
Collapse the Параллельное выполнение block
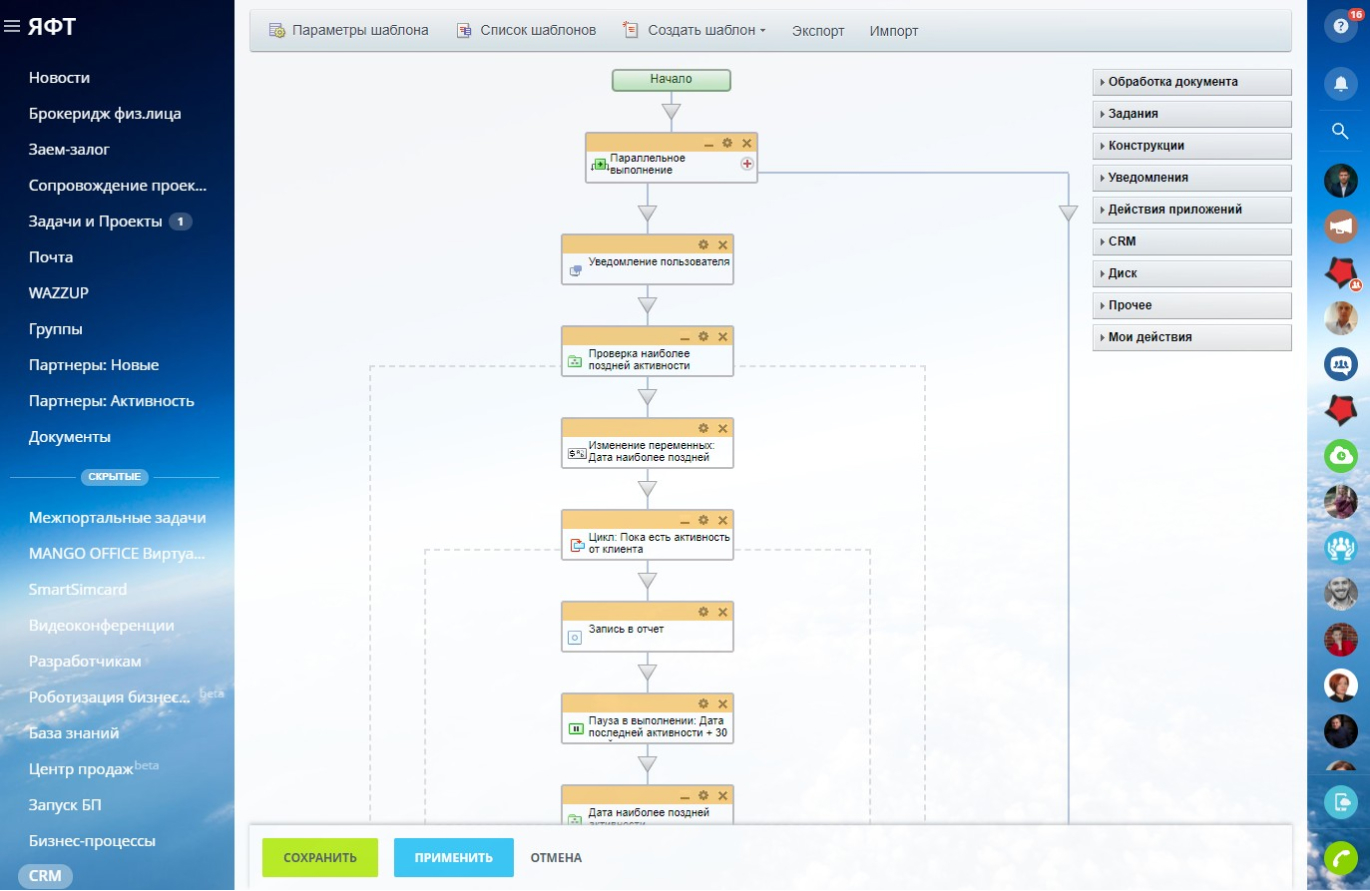click(x=709, y=144)
